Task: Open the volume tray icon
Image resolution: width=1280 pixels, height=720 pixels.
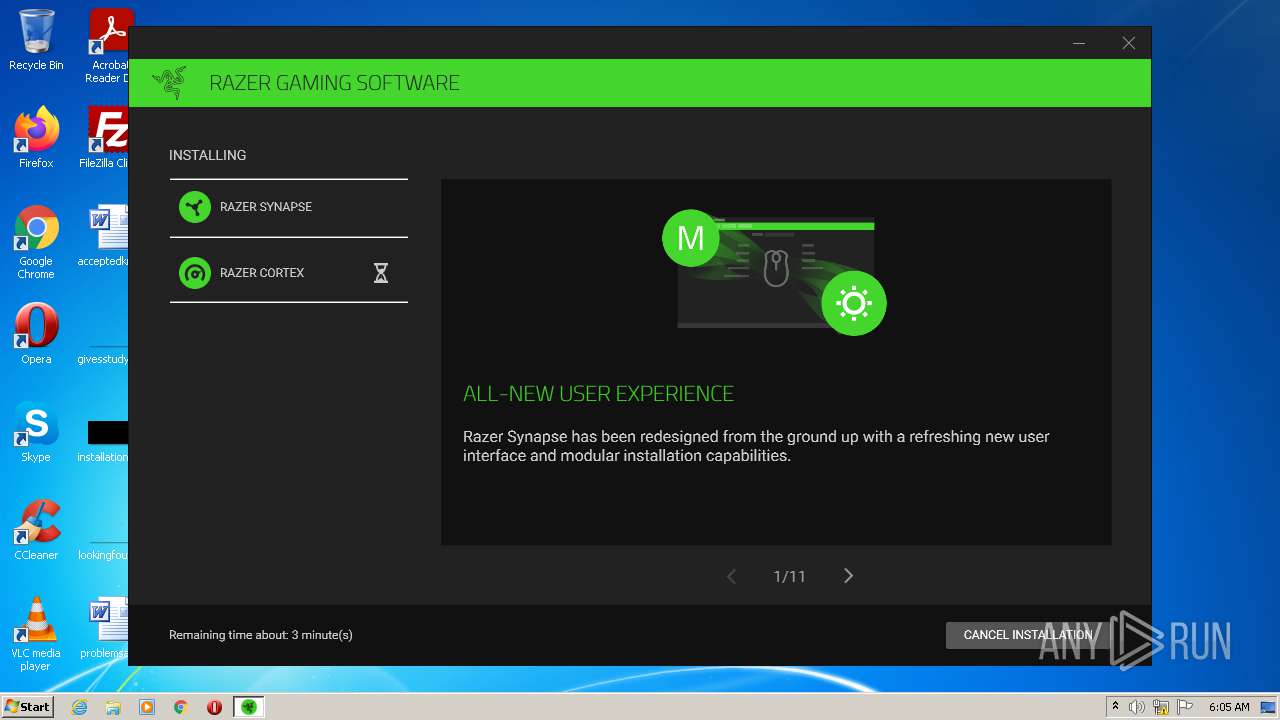Action: (1137, 707)
